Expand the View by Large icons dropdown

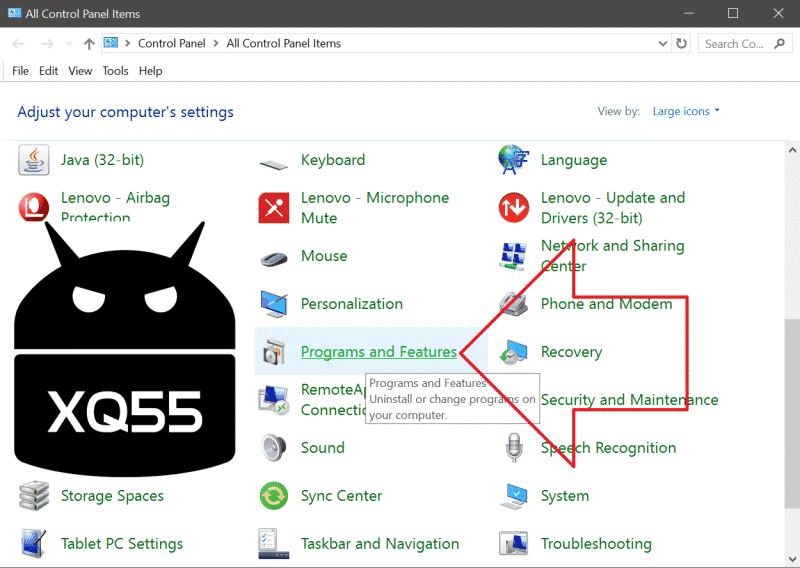tap(686, 112)
